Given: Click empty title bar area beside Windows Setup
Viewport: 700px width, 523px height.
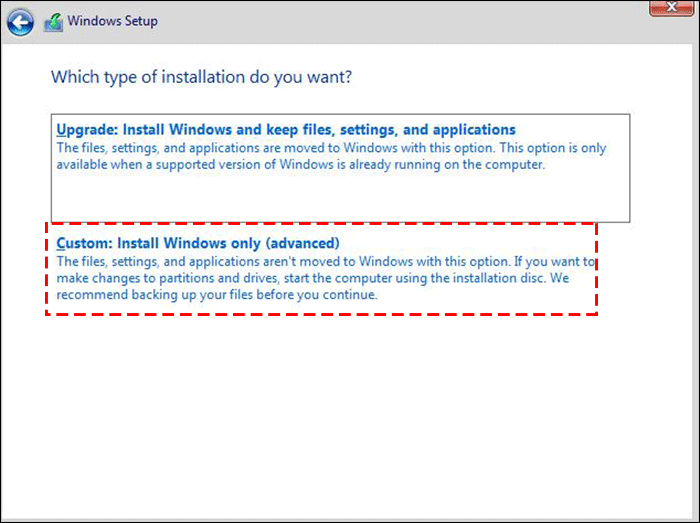Looking at the screenshot, I should pos(402,22).
